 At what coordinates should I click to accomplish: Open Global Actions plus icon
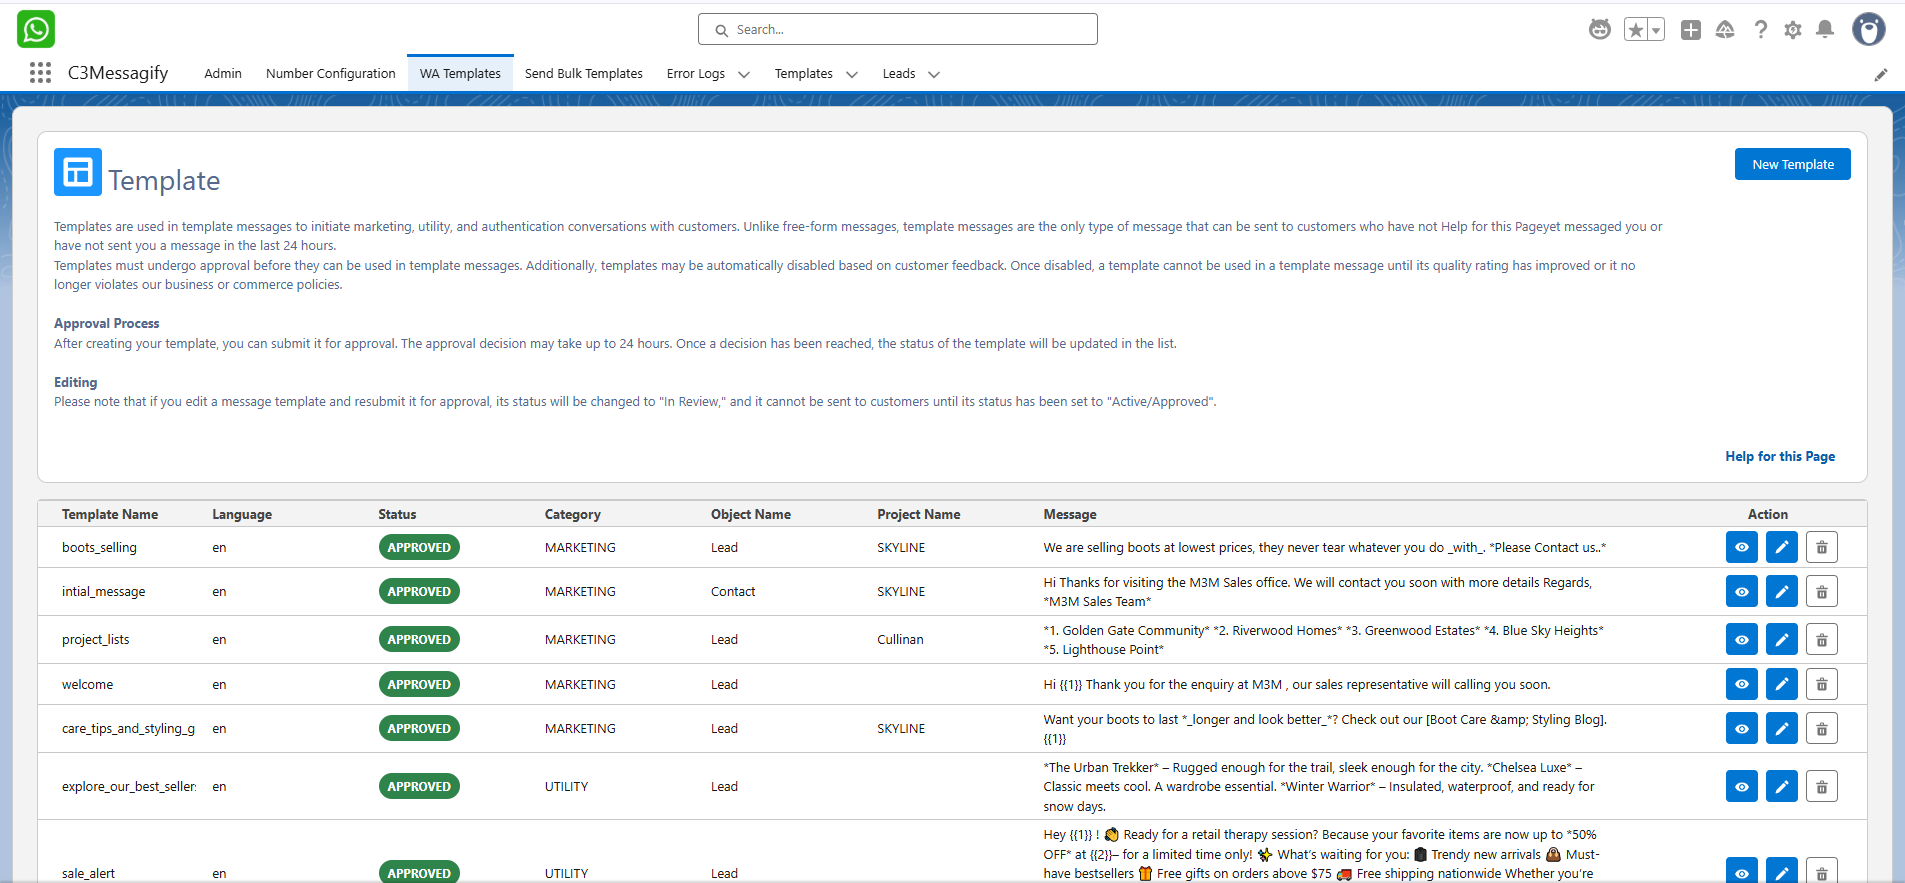click(x=1691, y=30)
